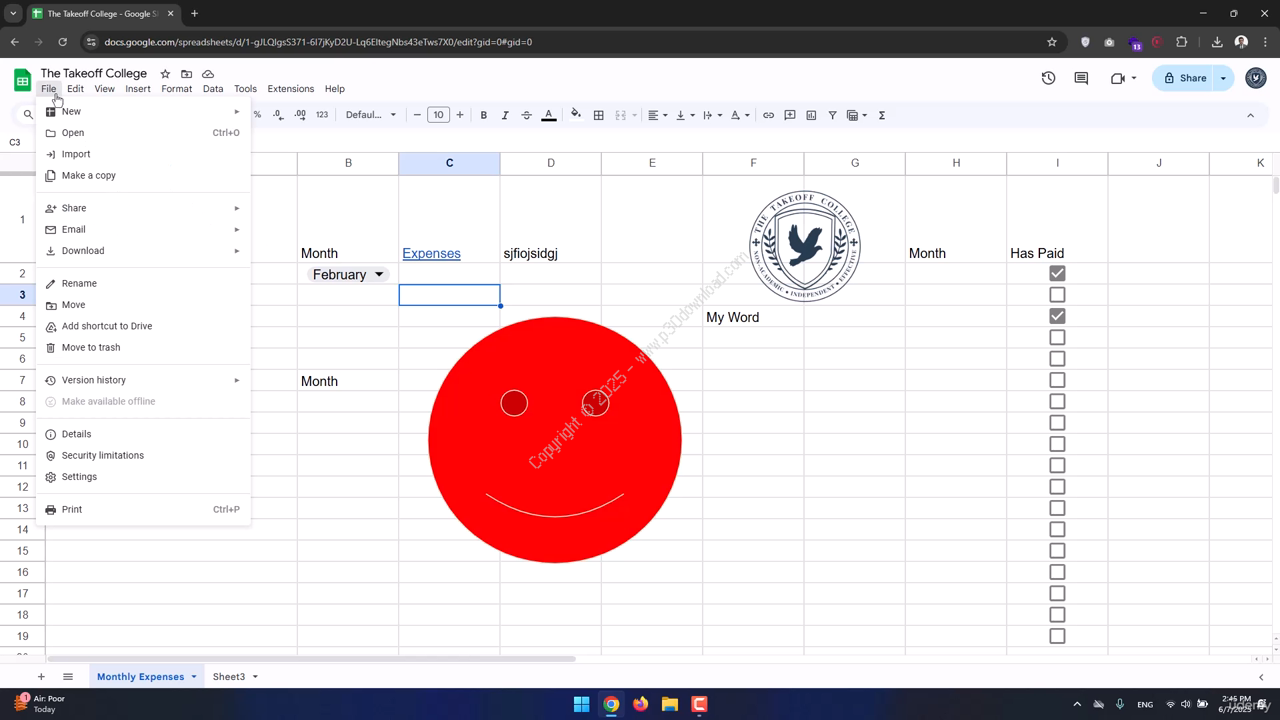
Task: Switch to Sheet3 tab
Action: coord(229,677)
